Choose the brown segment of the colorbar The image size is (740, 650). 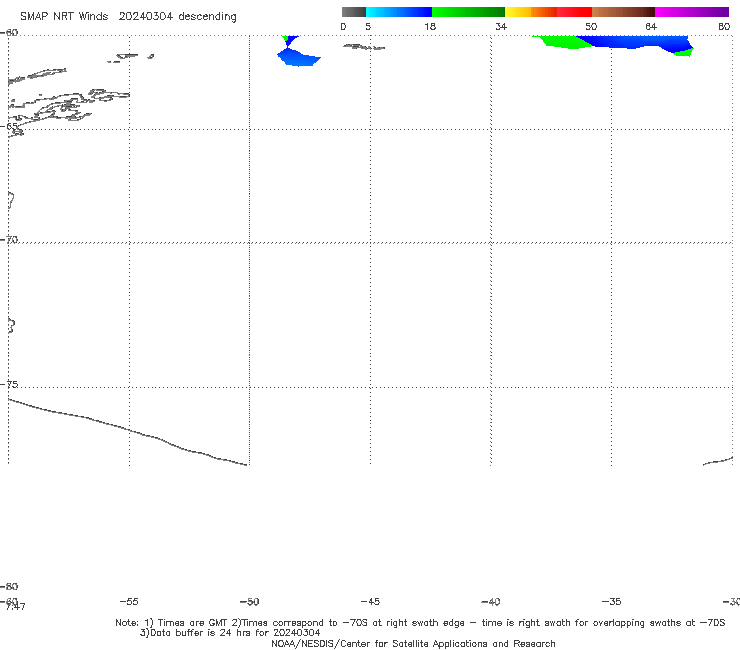pos(623,12)
